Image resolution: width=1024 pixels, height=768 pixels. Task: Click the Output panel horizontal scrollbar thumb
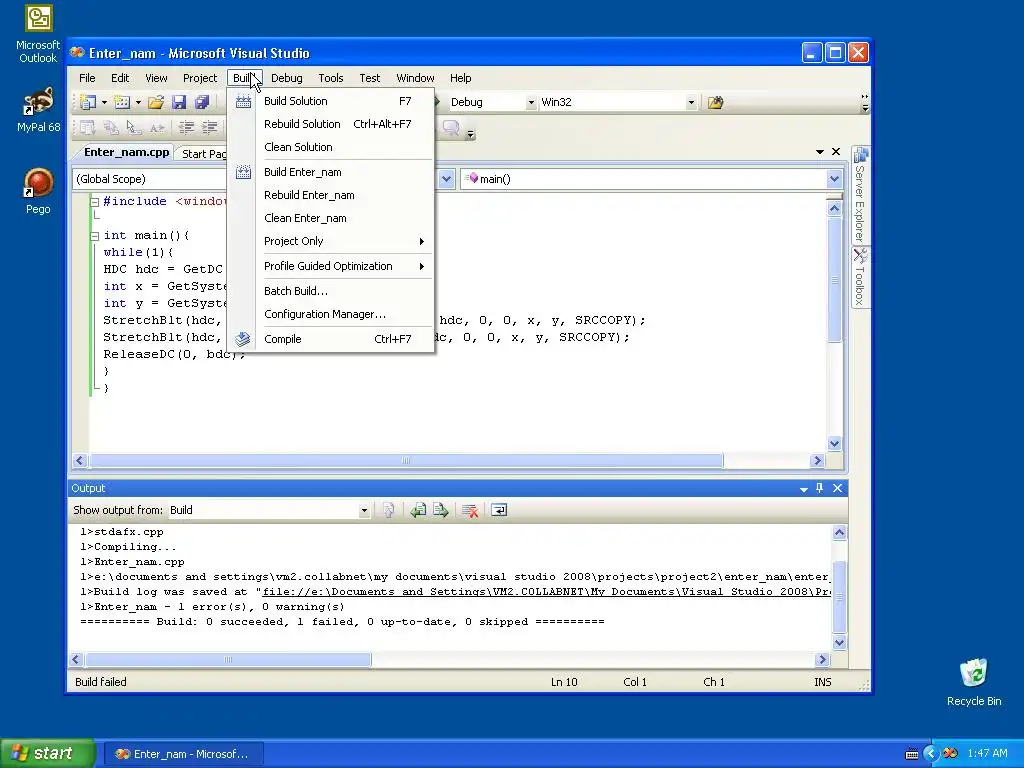tap(229, 660)
